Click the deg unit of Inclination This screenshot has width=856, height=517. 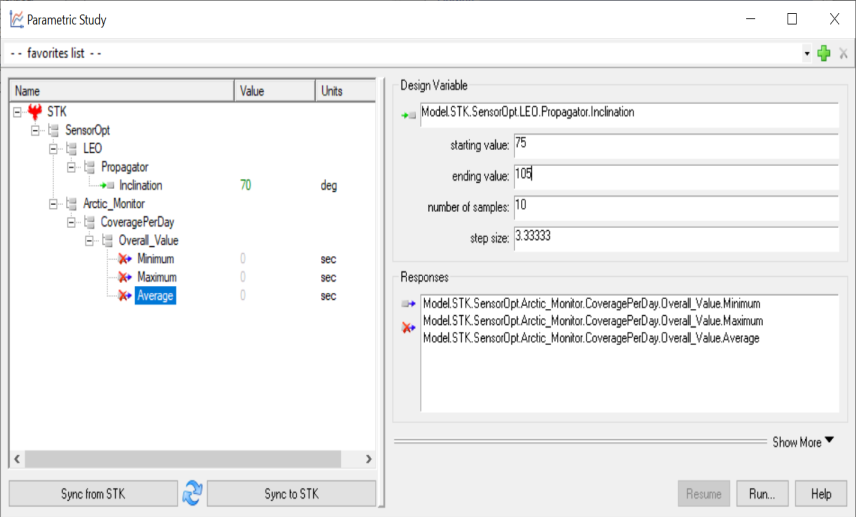(329, 186)
